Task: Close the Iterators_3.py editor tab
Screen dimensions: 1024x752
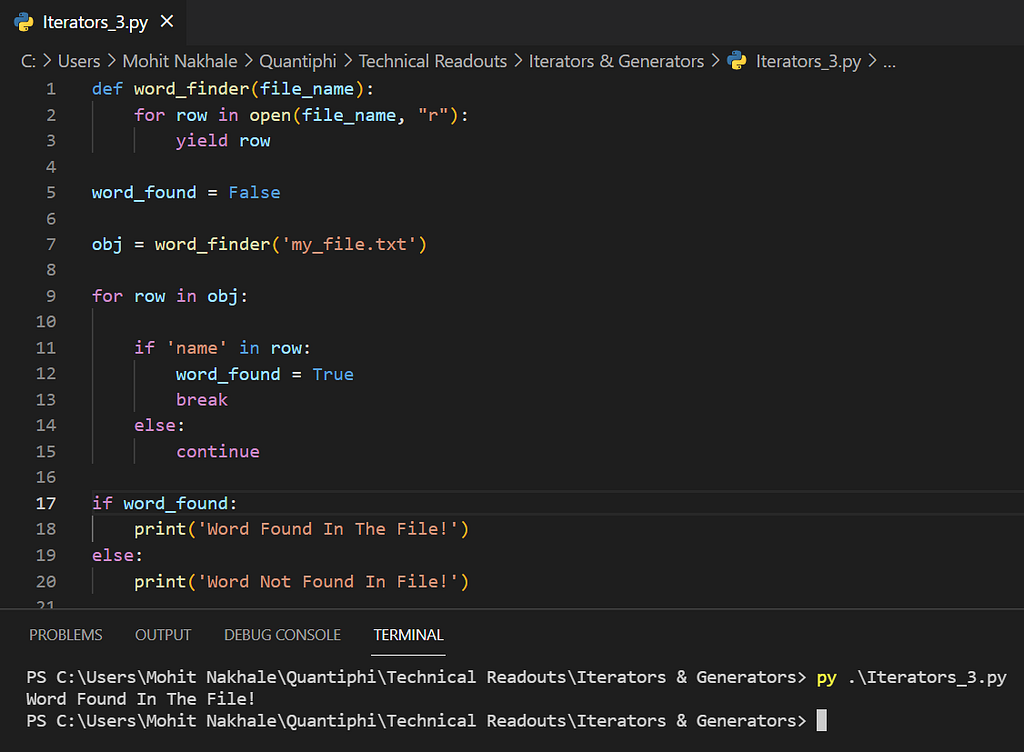Action: [x=167, y=22]
